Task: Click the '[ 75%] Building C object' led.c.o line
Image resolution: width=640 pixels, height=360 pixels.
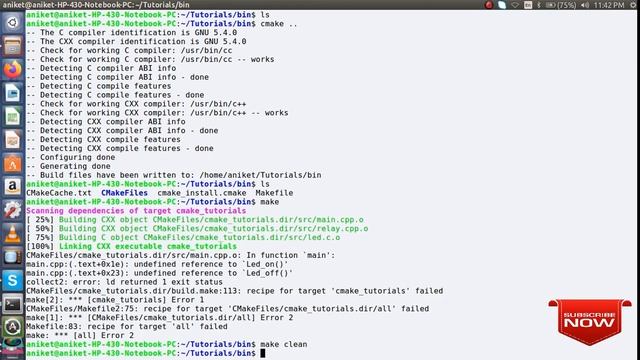Action: (x=183, y=238)
